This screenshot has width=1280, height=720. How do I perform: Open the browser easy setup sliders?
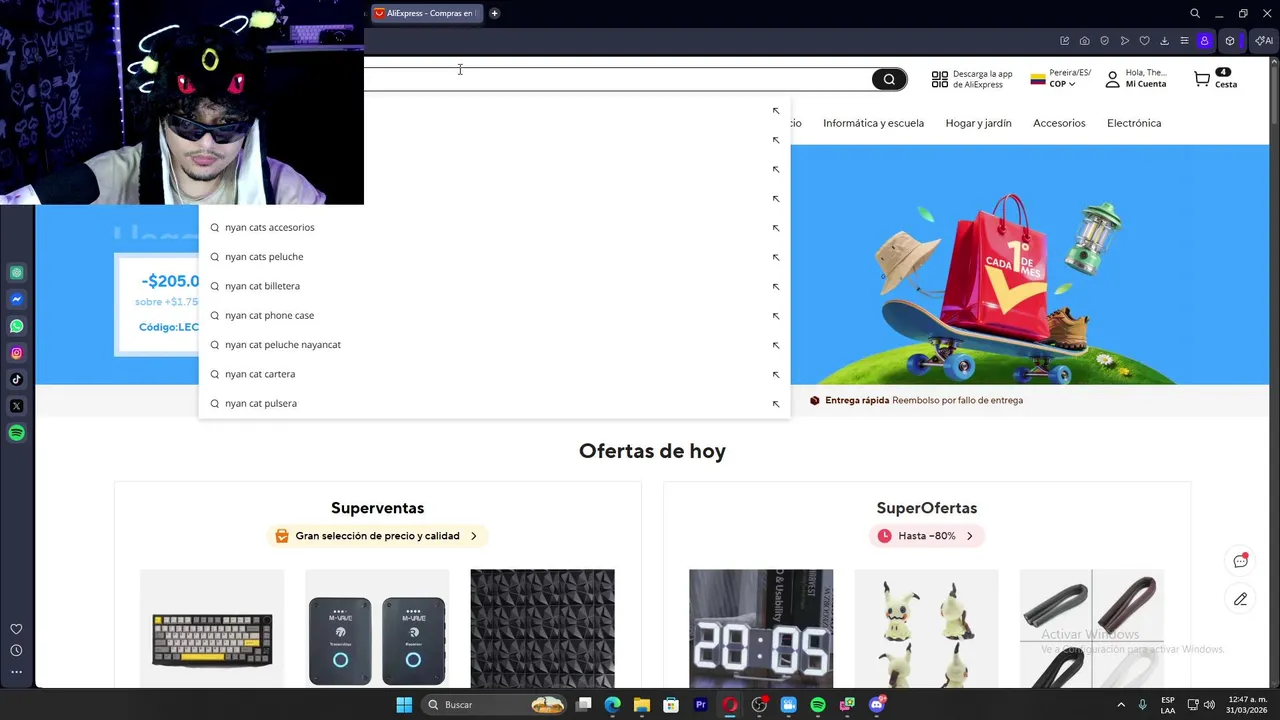[1184, 41]
